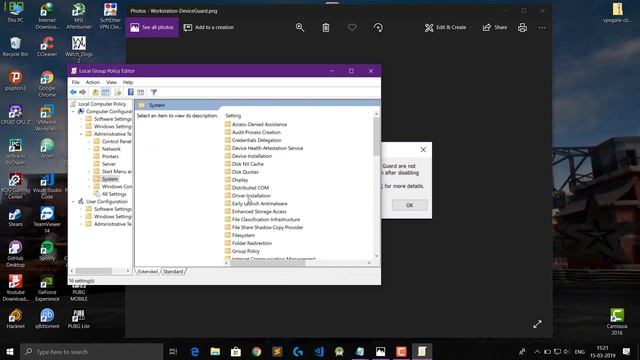Click the Export List toolbar icon
This screenshot has height=360, width=640.
[118, 92]
